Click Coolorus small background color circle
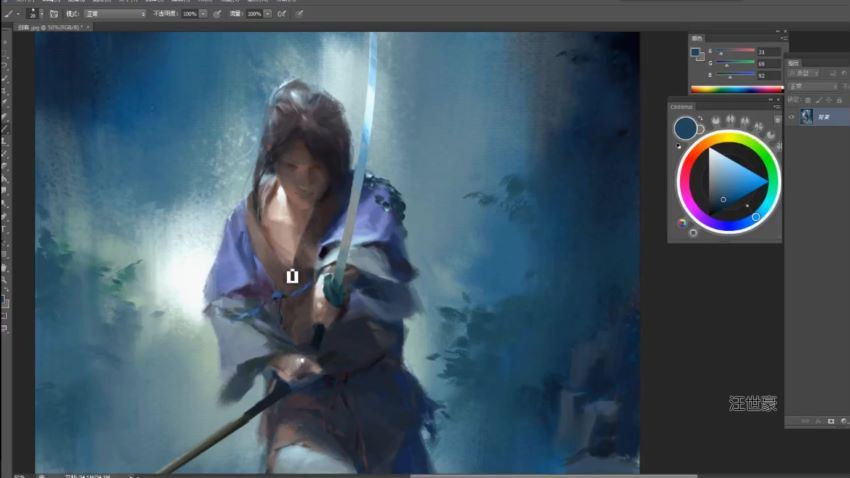850x478 pixels. coord(700,130)
